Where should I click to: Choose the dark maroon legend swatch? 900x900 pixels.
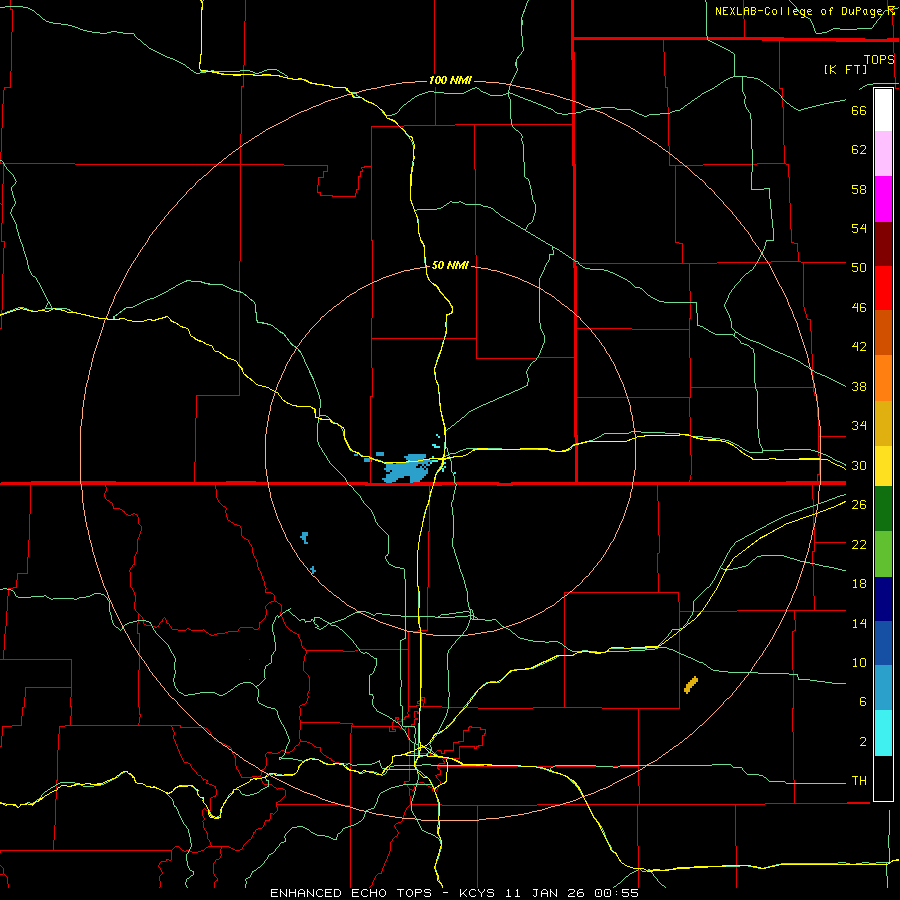tap(883, 244)
